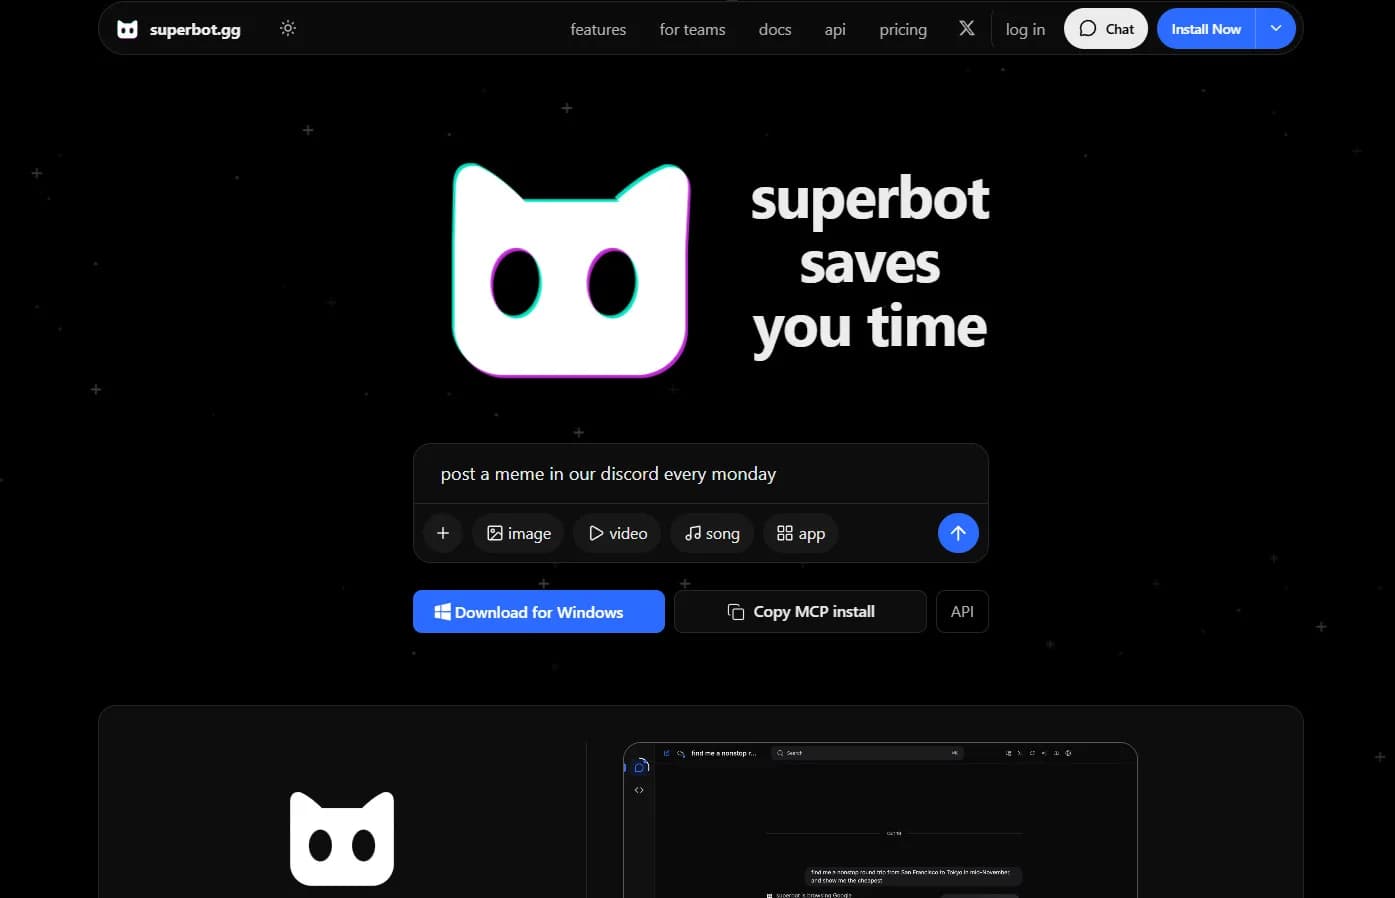This screenshot has height=898, width=1395.
Task: Click 'superbot saves you time' headline
Action: tap(870, 263)
